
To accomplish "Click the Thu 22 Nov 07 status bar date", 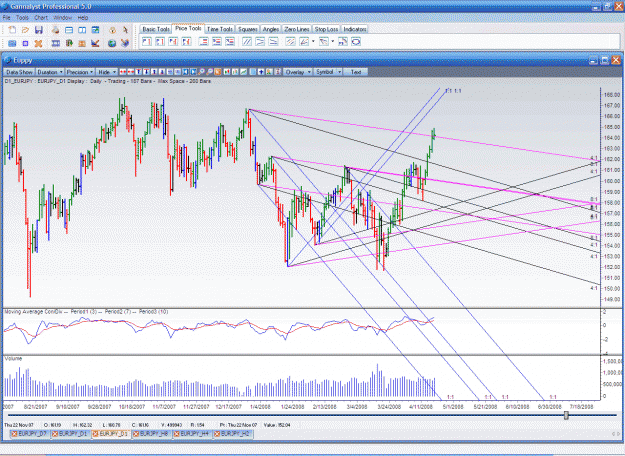I will [x=19, y=425].
